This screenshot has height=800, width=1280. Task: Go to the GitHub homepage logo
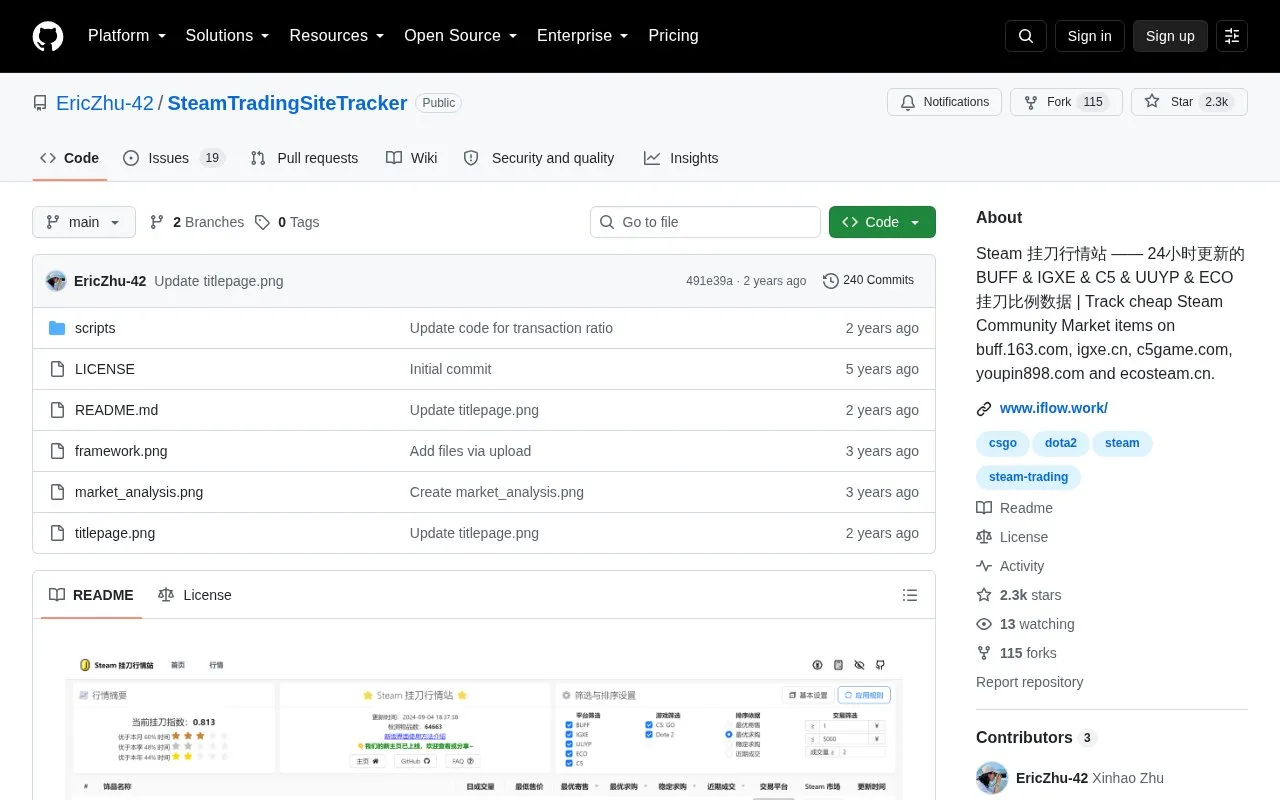tap(48, 36)
